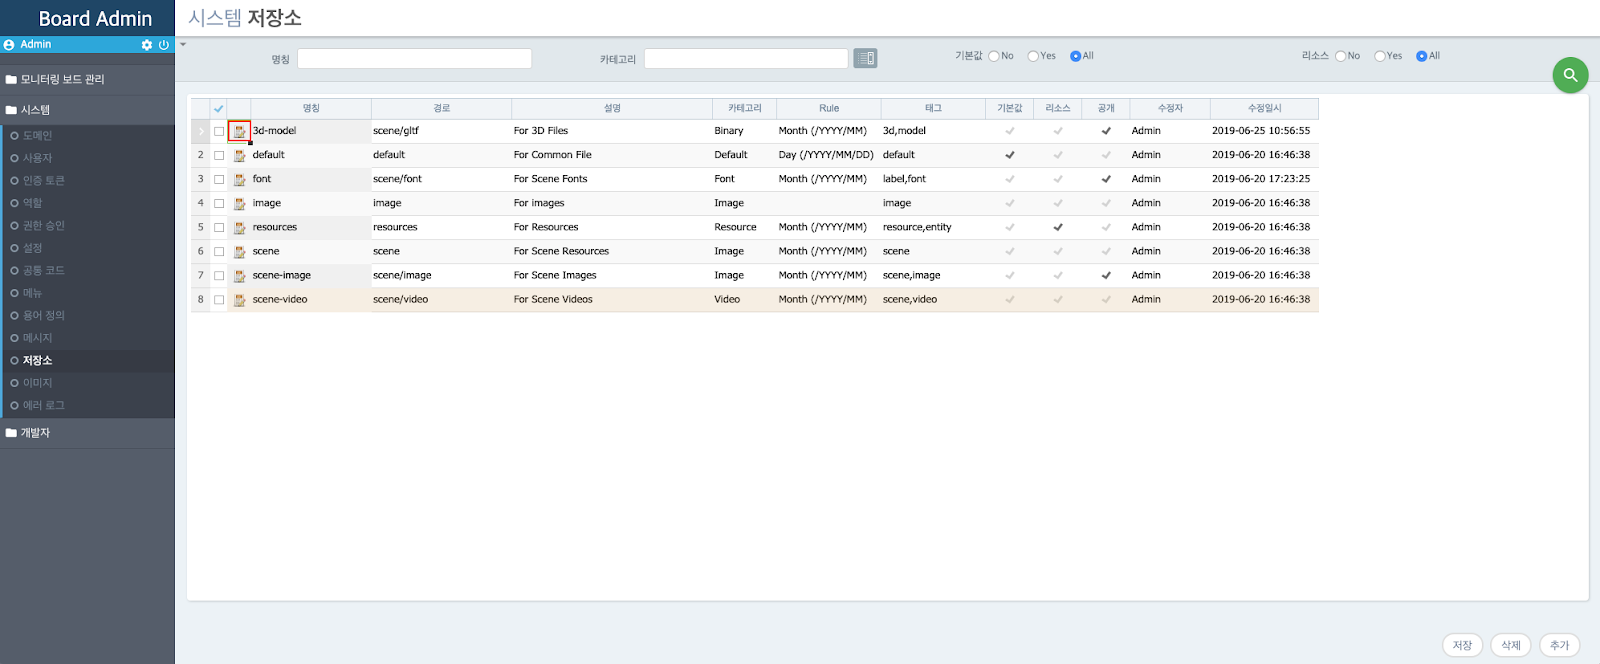This screenshot has height=664, width=1600.
Task: Open settings via the gear icon
Action: [x=147, y=45]
